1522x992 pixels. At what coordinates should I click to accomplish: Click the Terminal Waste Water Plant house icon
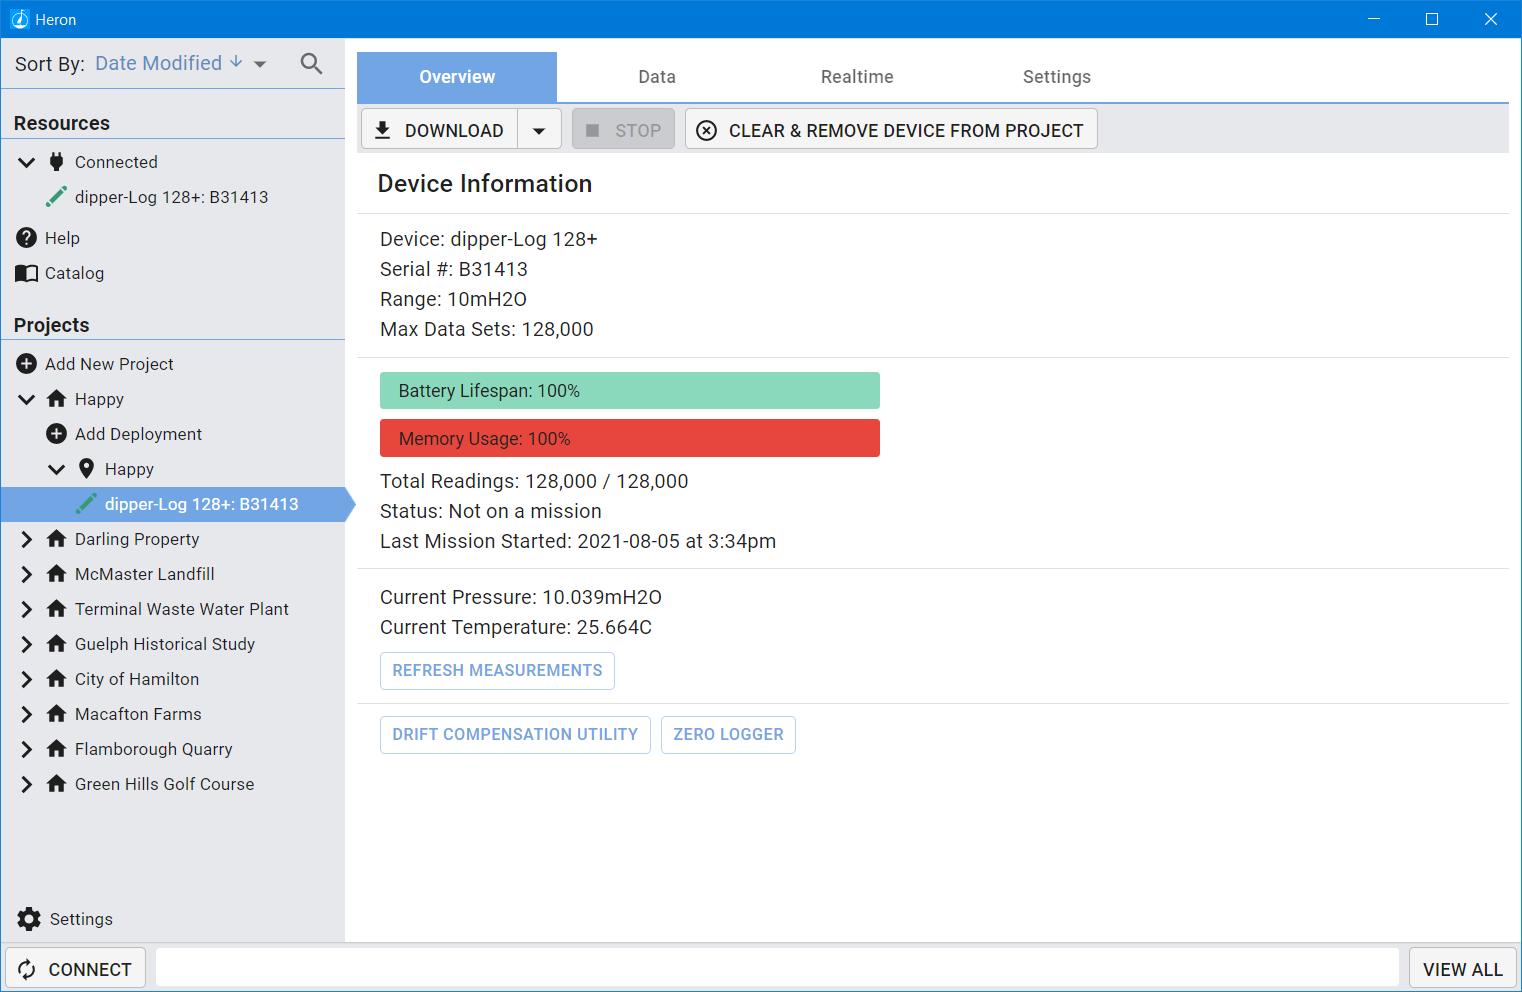(x=57, y=609)
